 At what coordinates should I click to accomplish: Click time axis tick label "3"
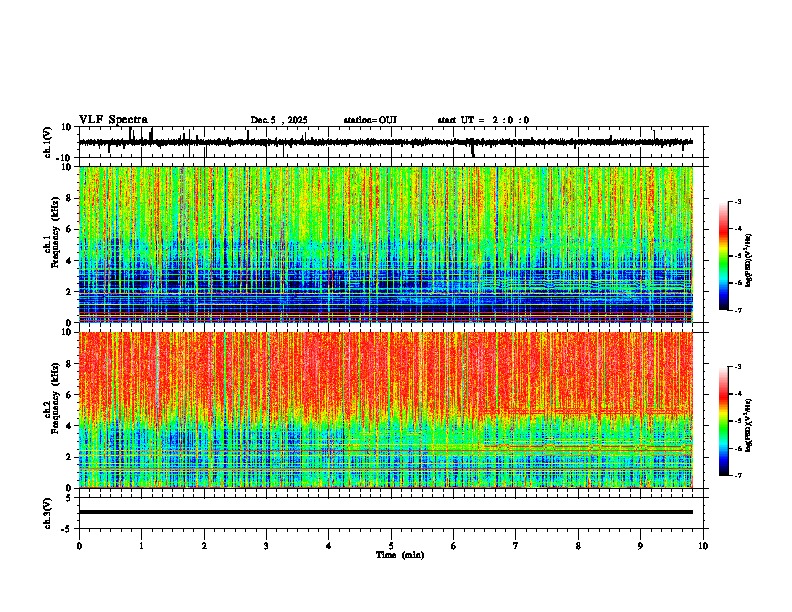(266, 546)
